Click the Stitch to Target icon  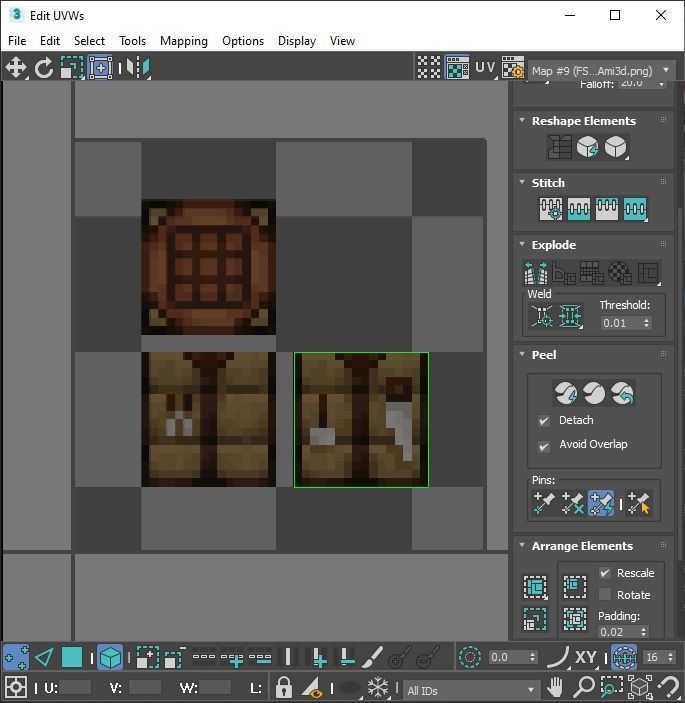tap(551, 209)
